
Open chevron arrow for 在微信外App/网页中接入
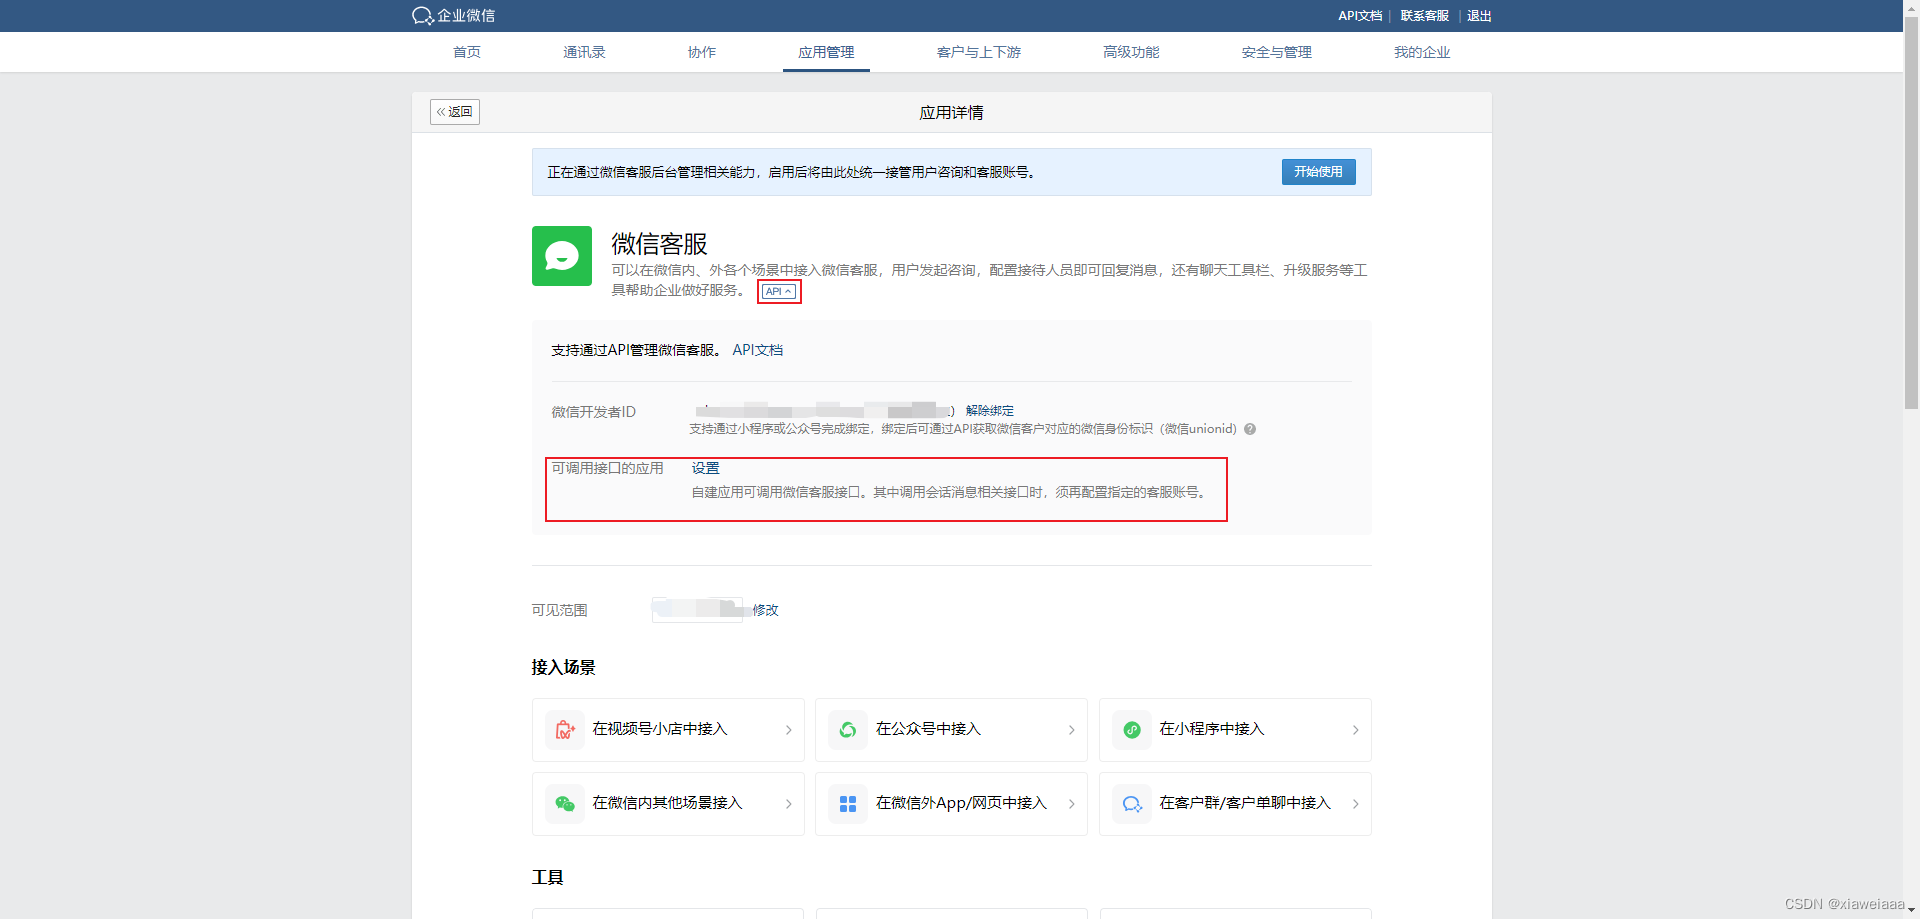(1071, 804)
